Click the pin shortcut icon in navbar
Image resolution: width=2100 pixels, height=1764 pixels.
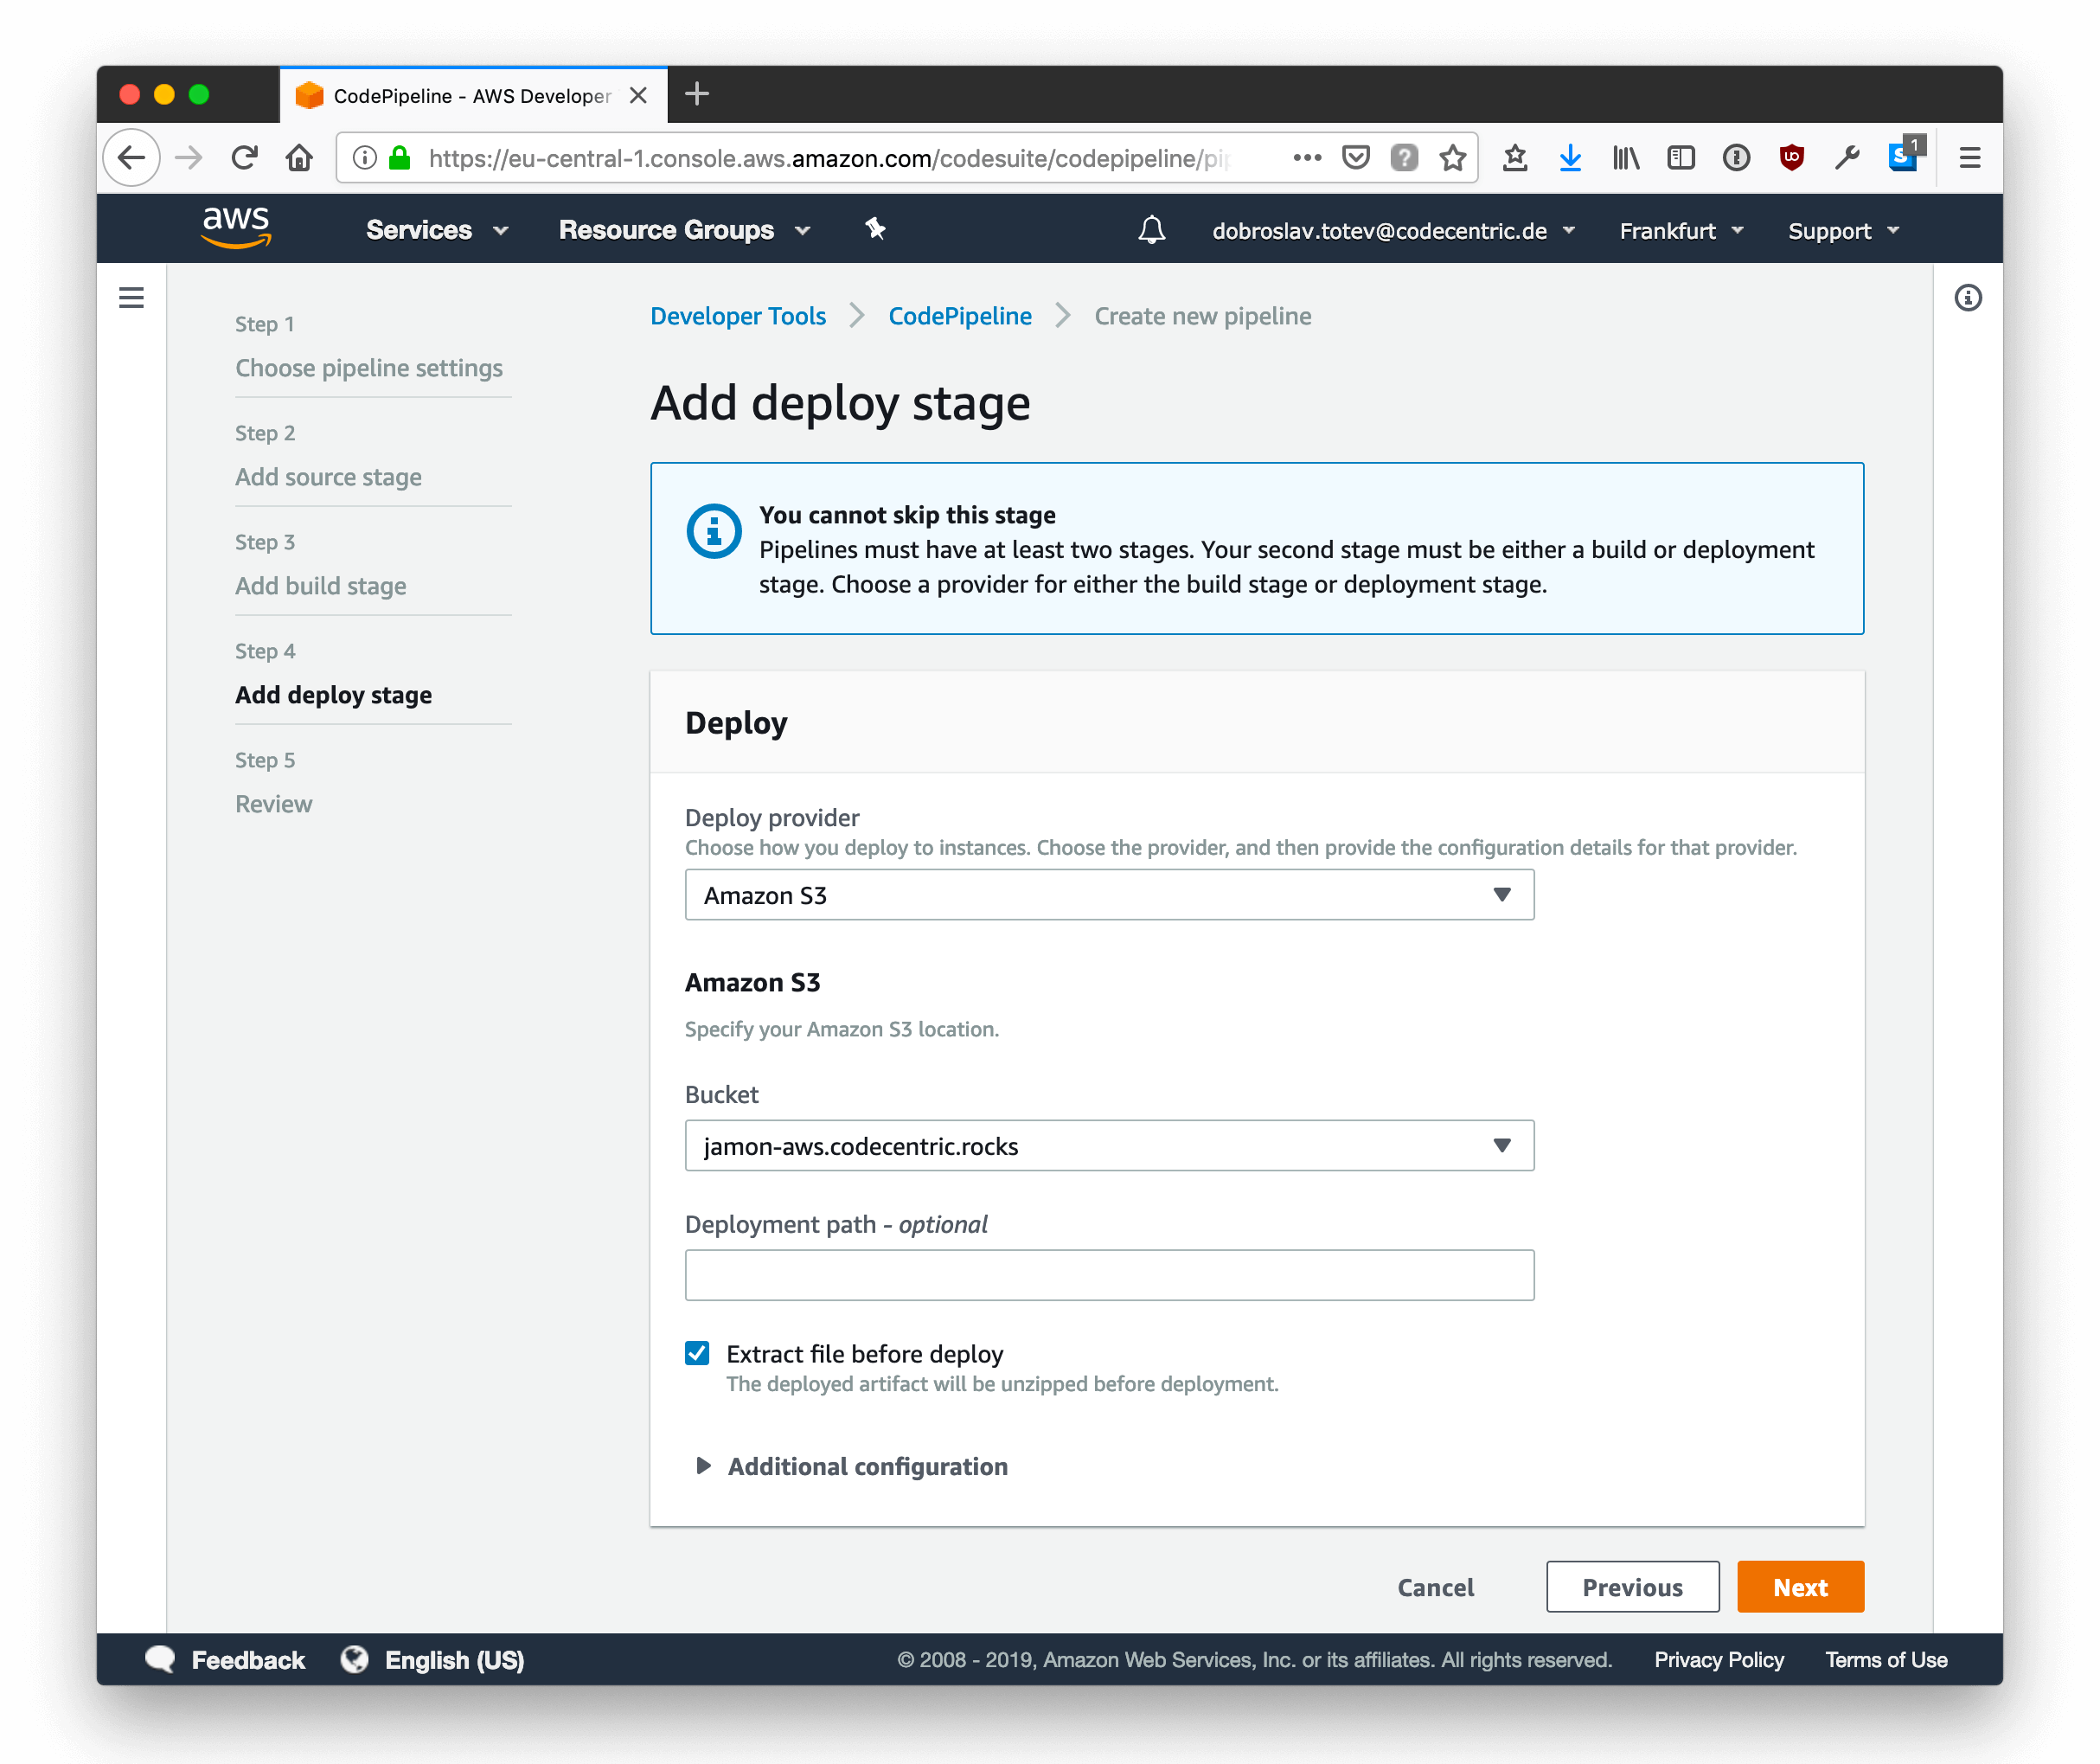(x=875, y=229)
